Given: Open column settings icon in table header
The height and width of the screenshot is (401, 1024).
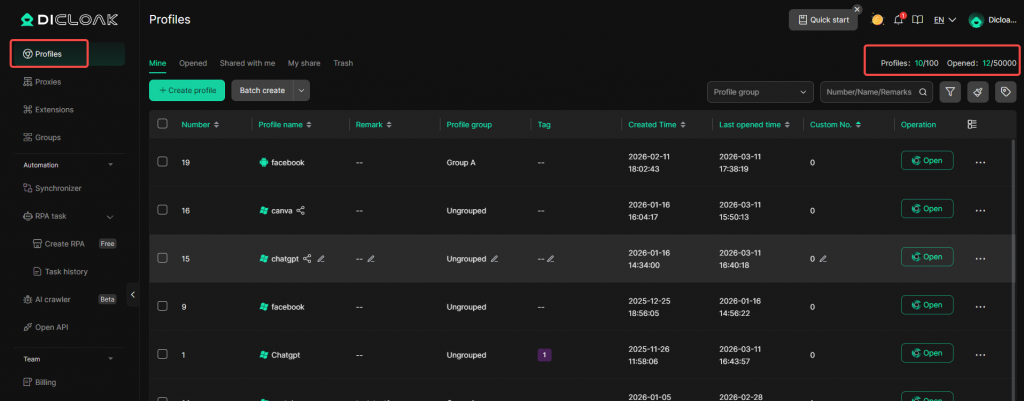Looking at the screenshot, I should (x=973, y=125).
